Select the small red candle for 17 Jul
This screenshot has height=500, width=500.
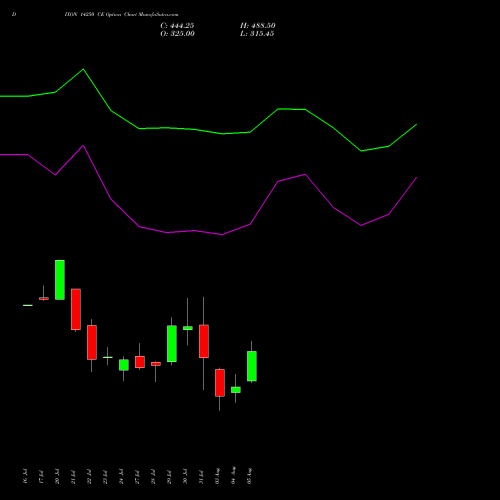44,299
